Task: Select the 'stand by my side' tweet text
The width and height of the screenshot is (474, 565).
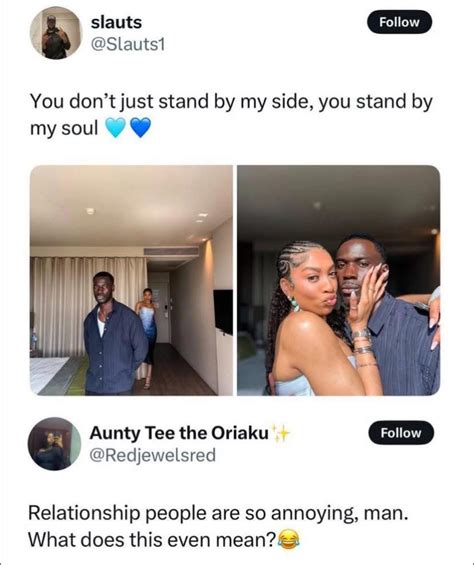Action: point(231,115)
